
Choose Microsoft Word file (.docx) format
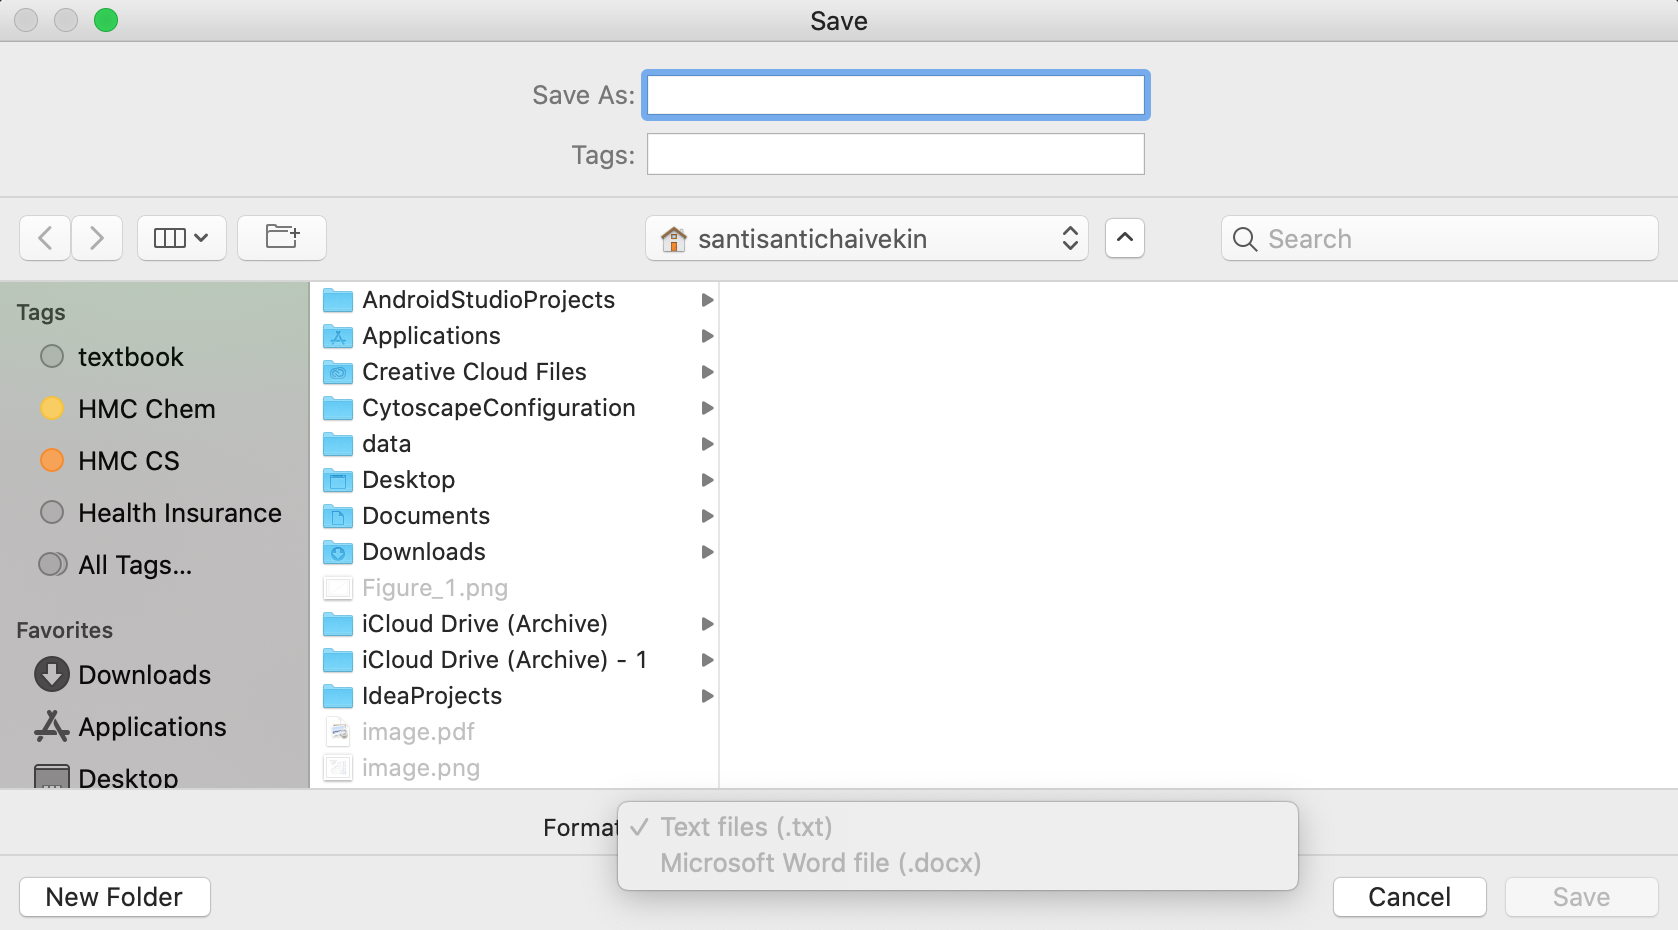[819, 862]
